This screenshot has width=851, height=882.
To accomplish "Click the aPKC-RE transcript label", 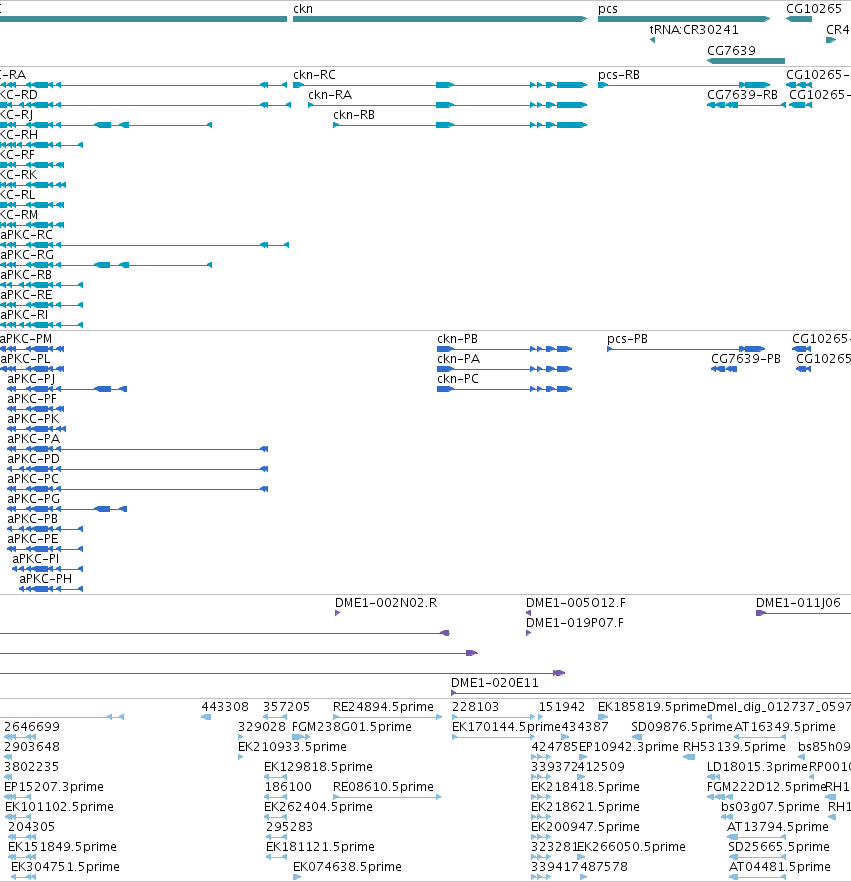I will click(26, 295).
